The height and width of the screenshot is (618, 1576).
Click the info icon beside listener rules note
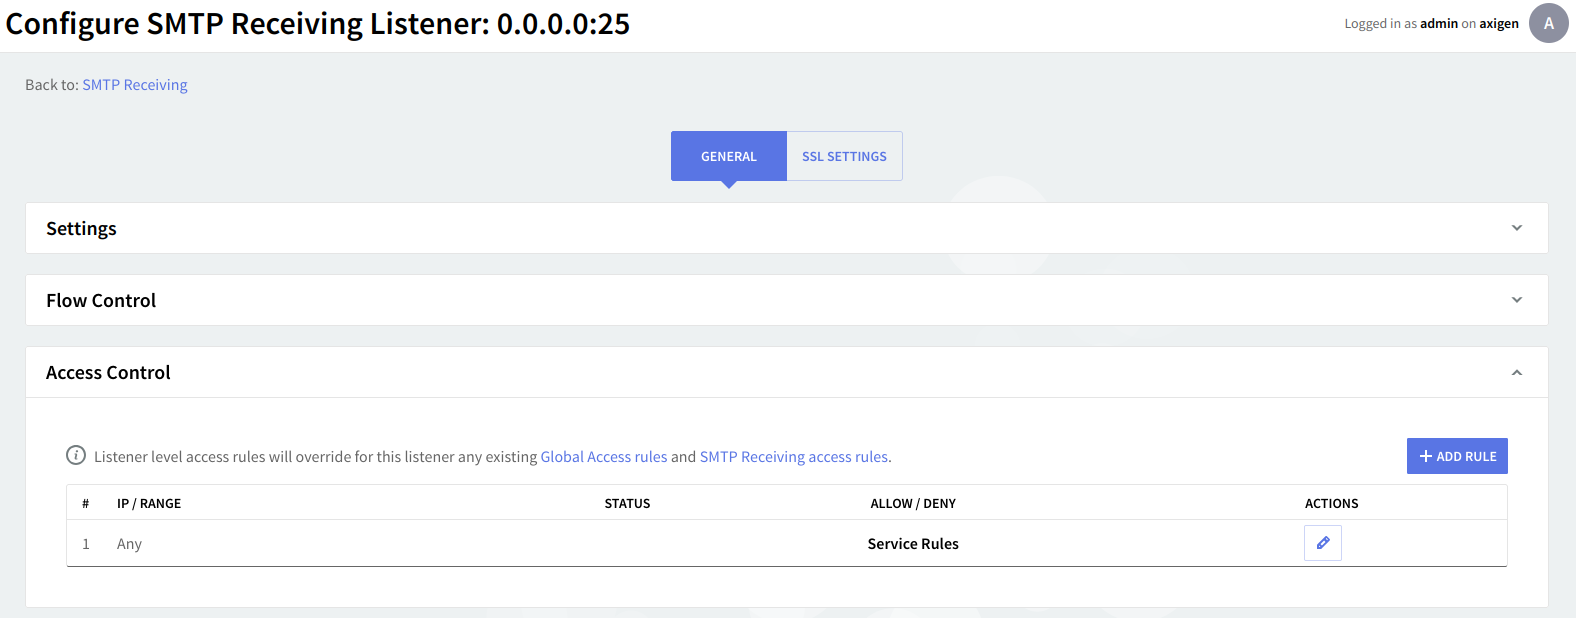[76, 456]
